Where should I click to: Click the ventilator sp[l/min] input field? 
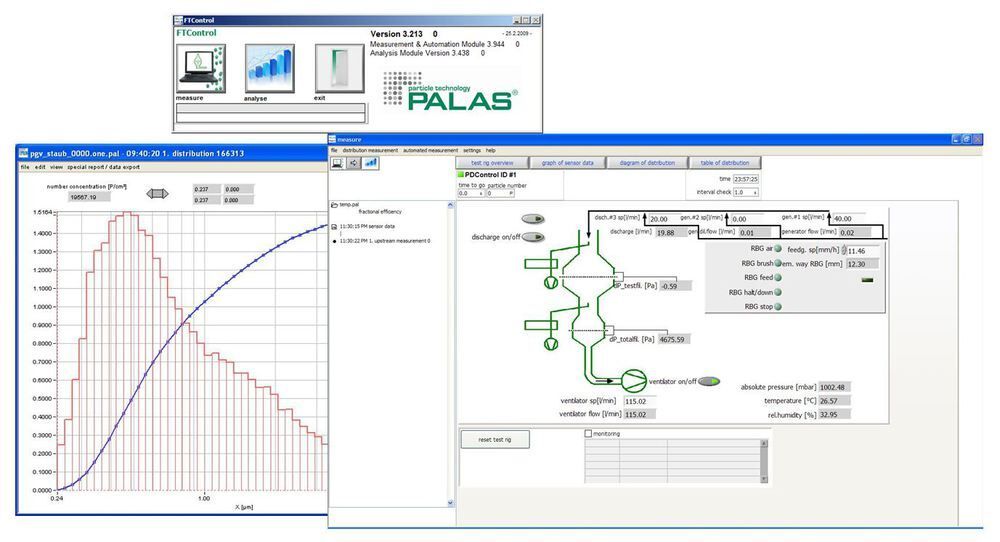[640, 402]
